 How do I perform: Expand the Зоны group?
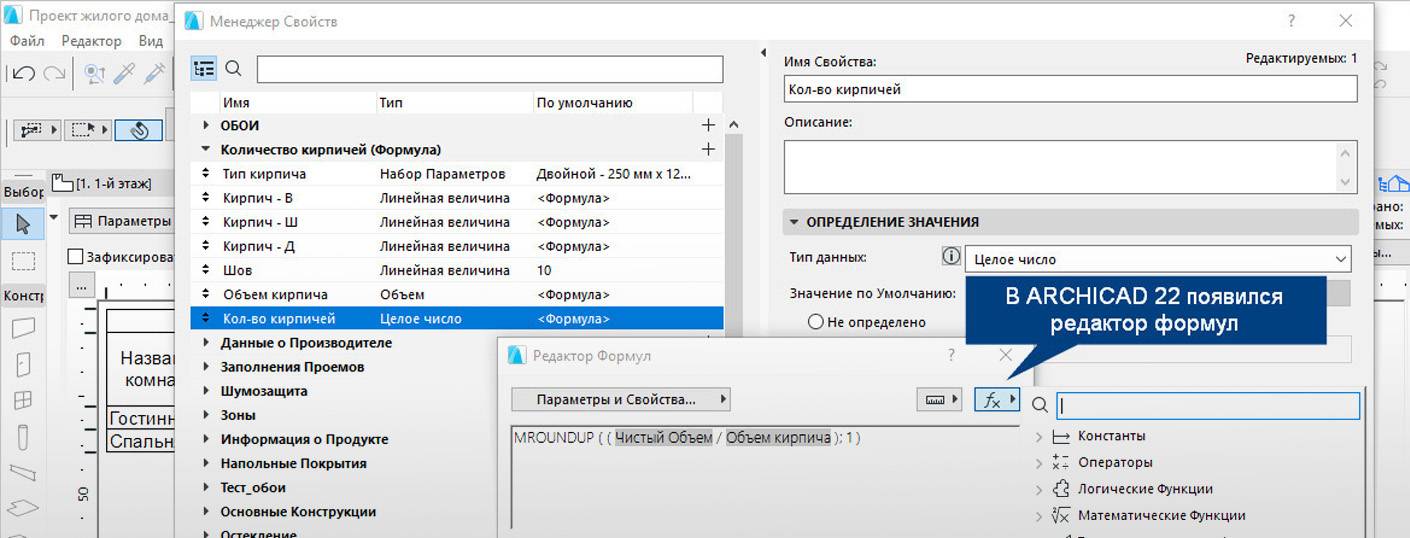click(206, 415)
